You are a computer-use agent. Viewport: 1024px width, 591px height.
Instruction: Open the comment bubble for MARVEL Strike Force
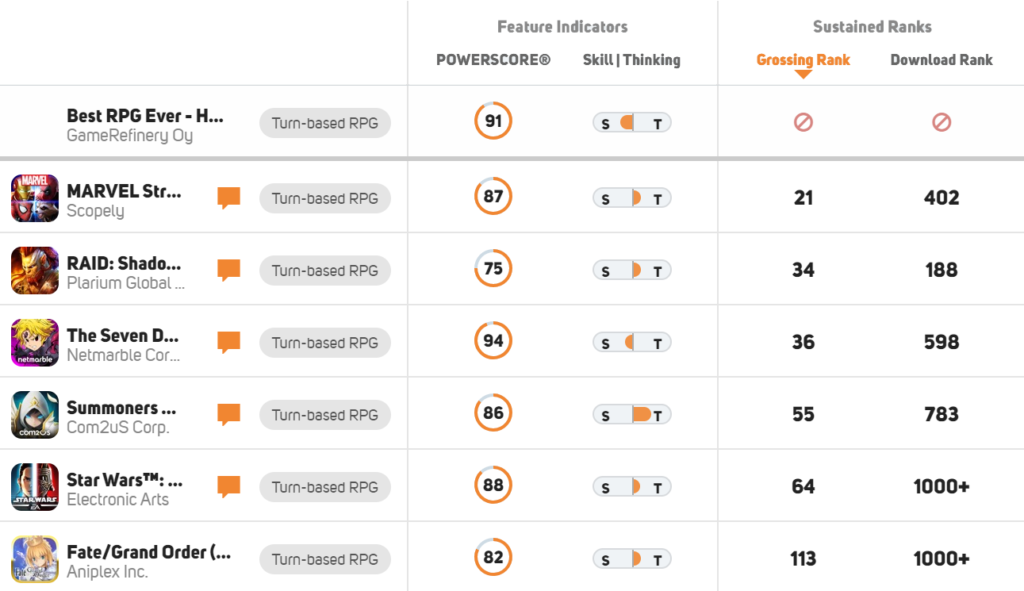229,198
